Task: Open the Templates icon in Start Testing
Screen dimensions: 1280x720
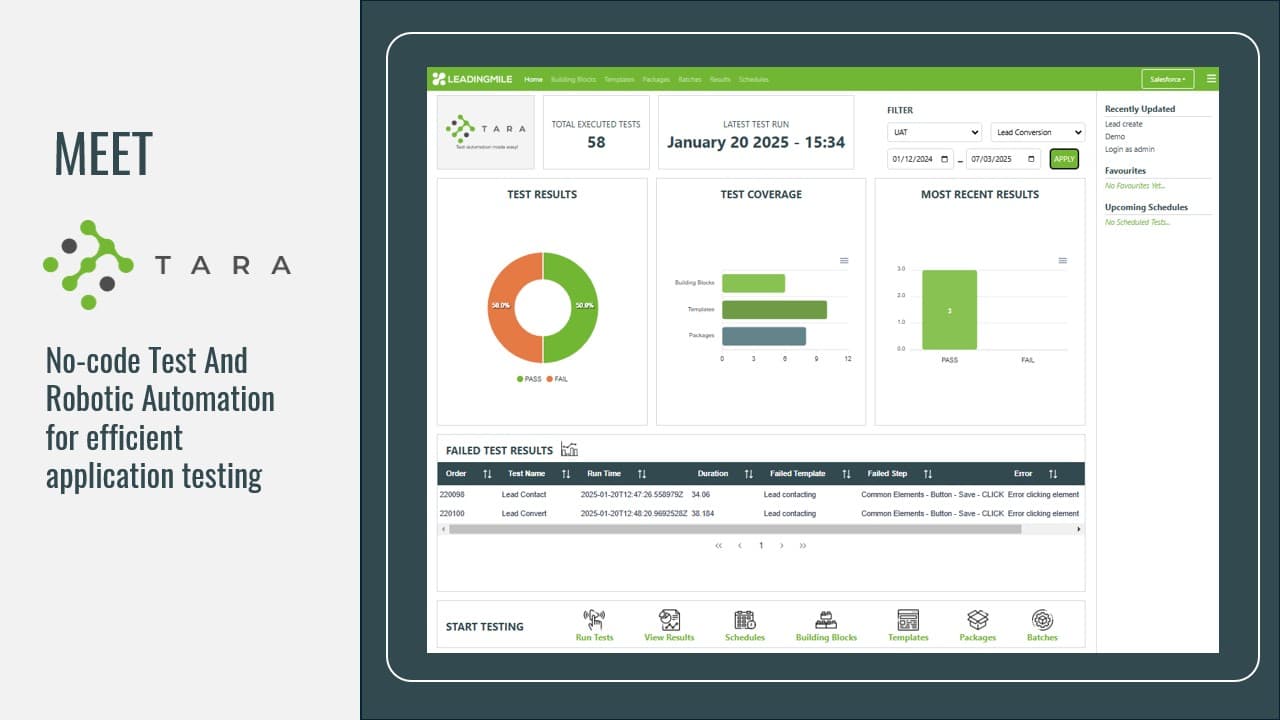Action: (908, 620)
